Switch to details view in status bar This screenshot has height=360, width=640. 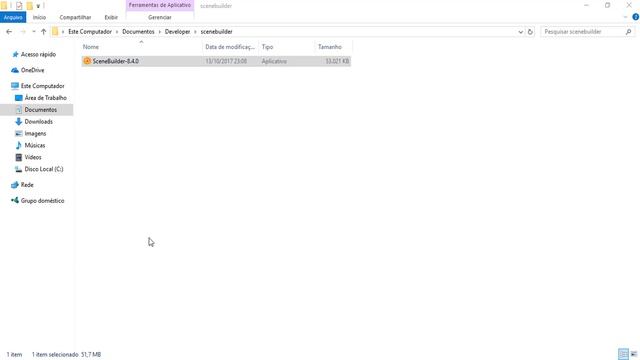coord(623,354)
